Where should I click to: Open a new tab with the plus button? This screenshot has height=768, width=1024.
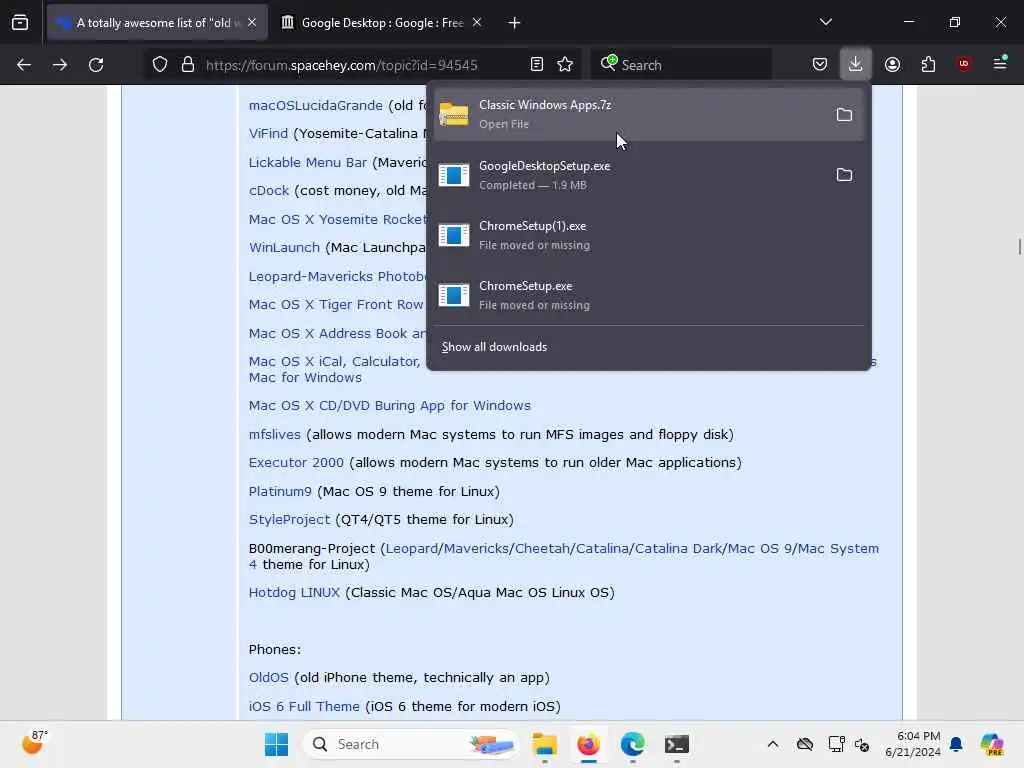(x=515, y=23)
